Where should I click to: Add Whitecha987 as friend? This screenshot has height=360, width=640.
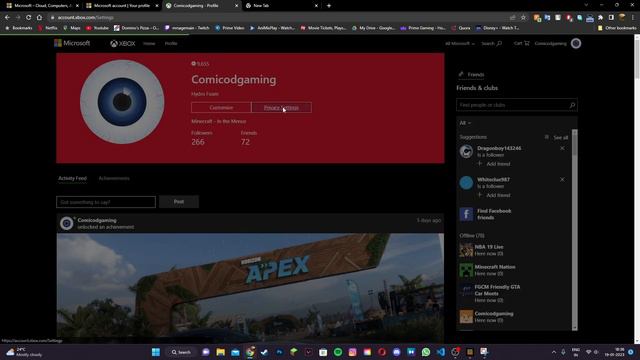pyautogui.click(x=494, y=195)
